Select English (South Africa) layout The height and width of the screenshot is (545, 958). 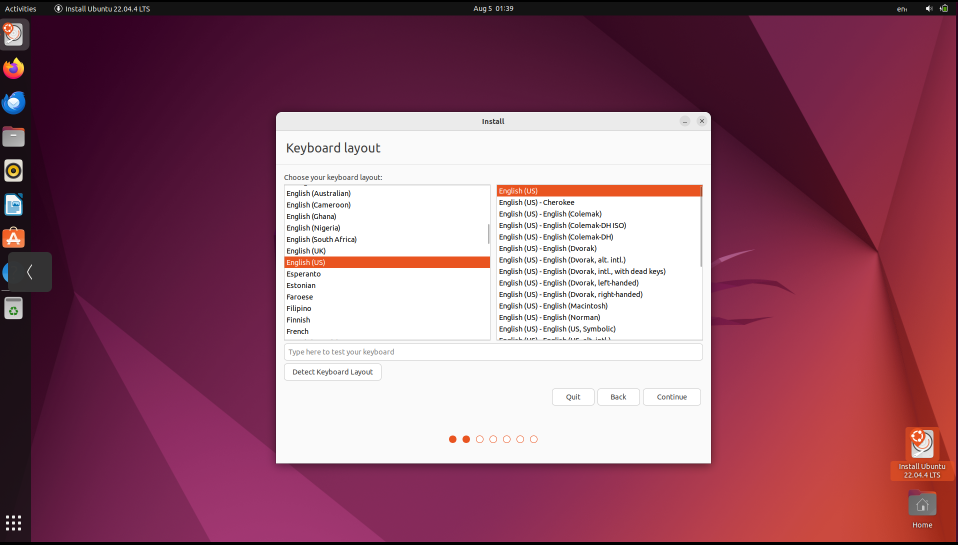(387, 240)
